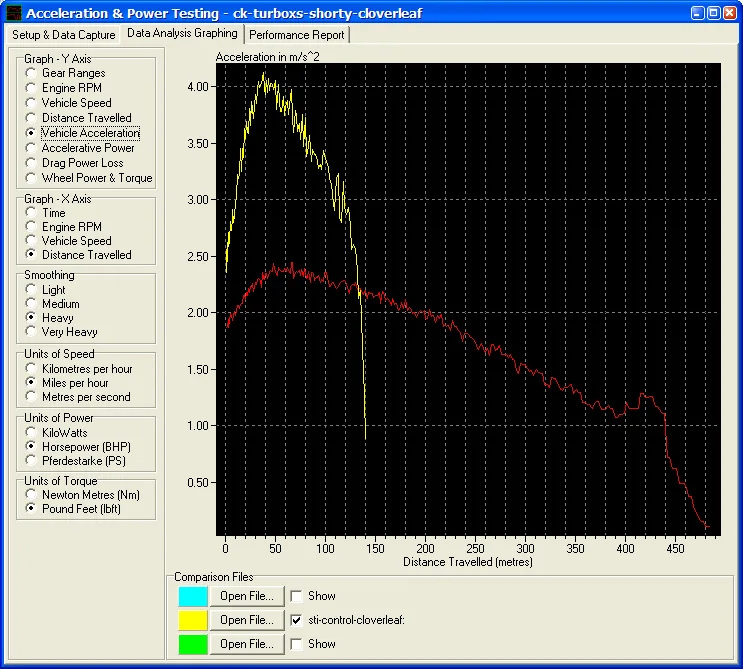This screenshot has height=669, width=743.
Task: Open the Performance Report tab
Action: pyautogui.click(x=297, y=34)
